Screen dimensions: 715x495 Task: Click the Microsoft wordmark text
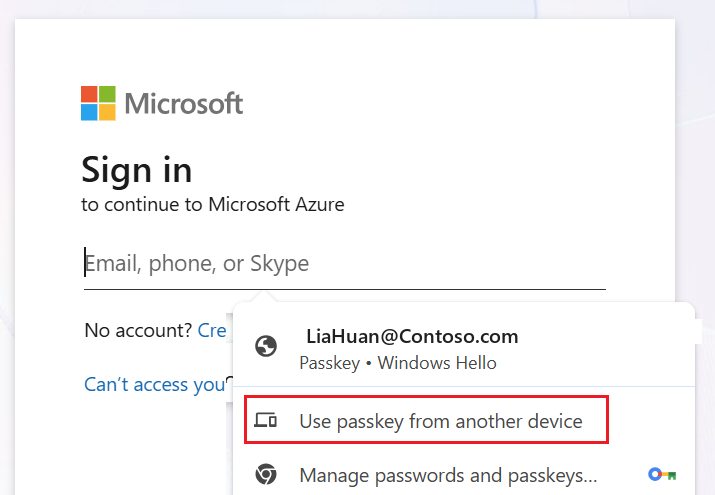[x=184, y=103]
